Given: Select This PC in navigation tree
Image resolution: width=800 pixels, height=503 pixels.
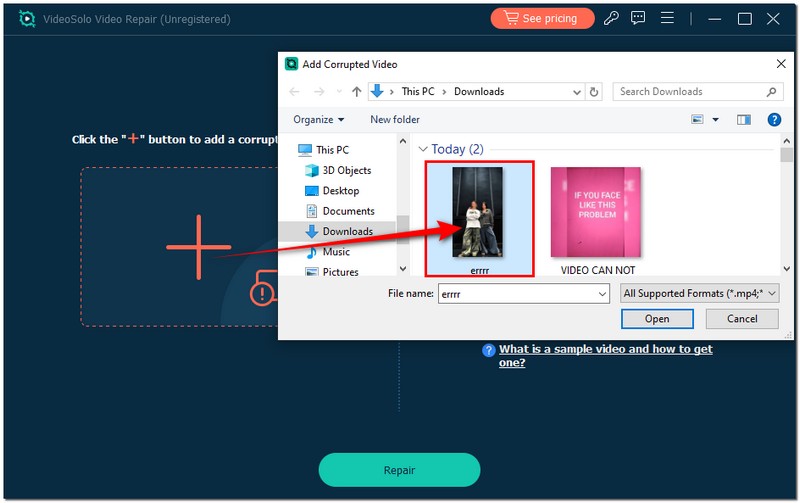Looking at the screenshot, I should click(x=324, y=149).
